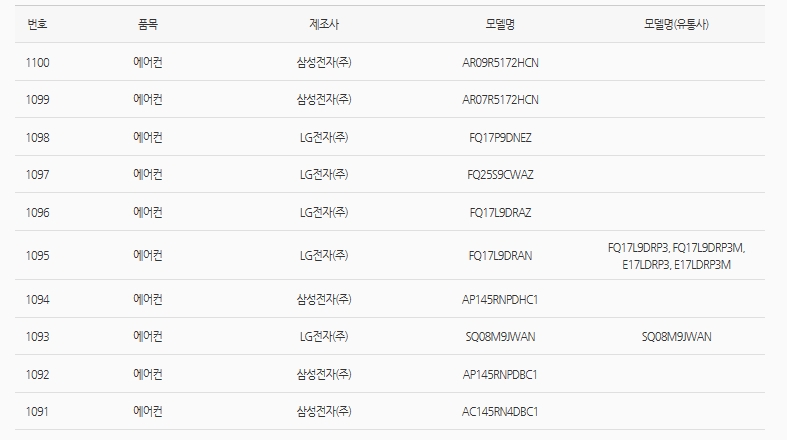Click the 제조사 column header
This screenshot has width=787, height=440.
pyautogui.click(x=324, y=24)
